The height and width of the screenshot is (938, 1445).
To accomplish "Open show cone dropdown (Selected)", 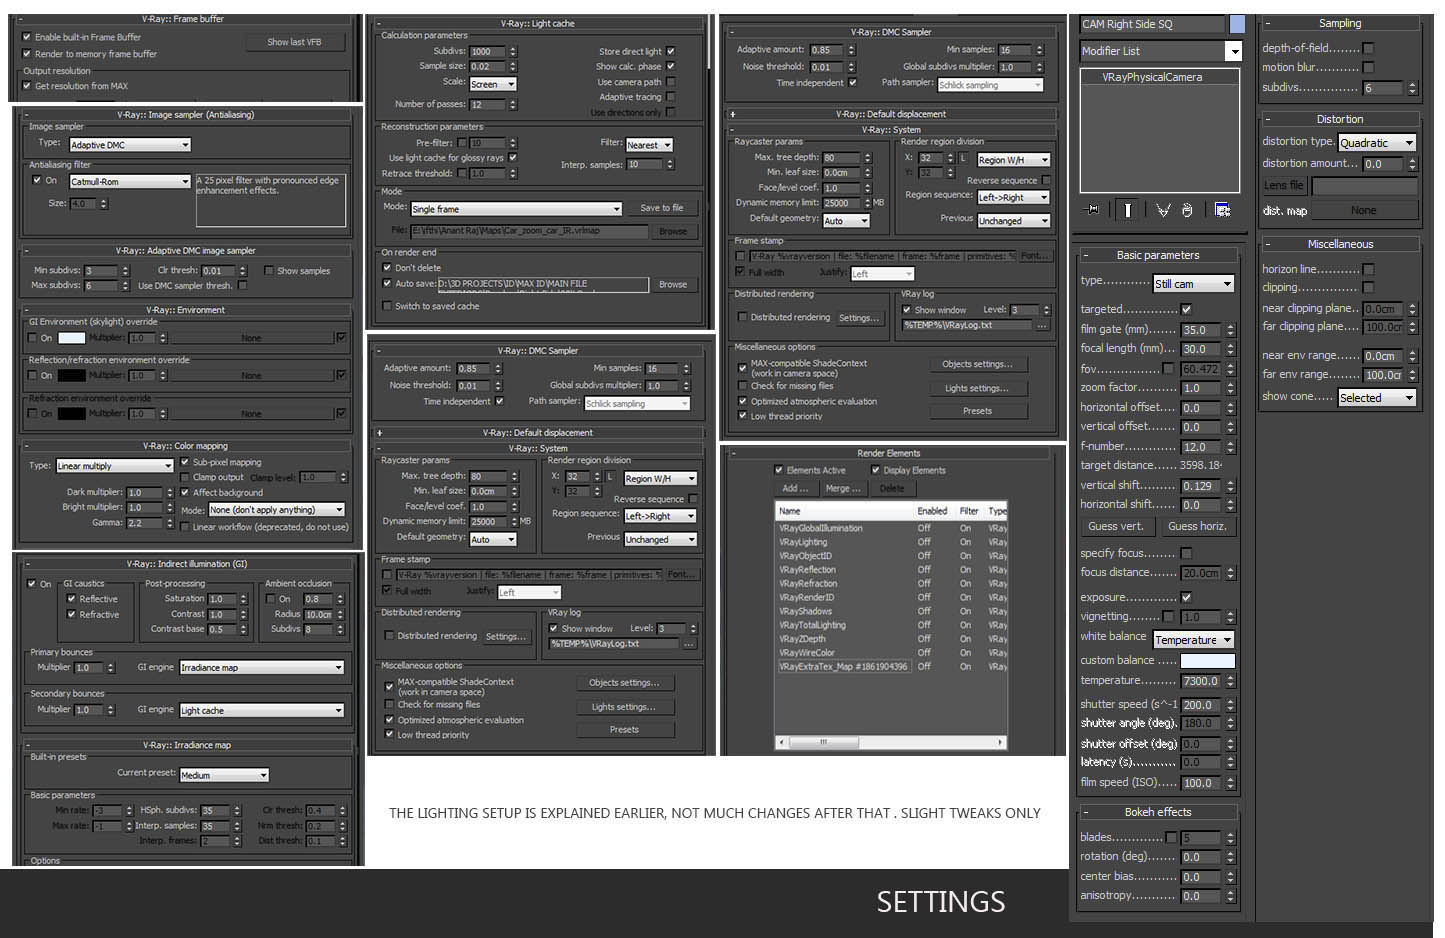I will pyautogui.click(x=1378, y=398).
